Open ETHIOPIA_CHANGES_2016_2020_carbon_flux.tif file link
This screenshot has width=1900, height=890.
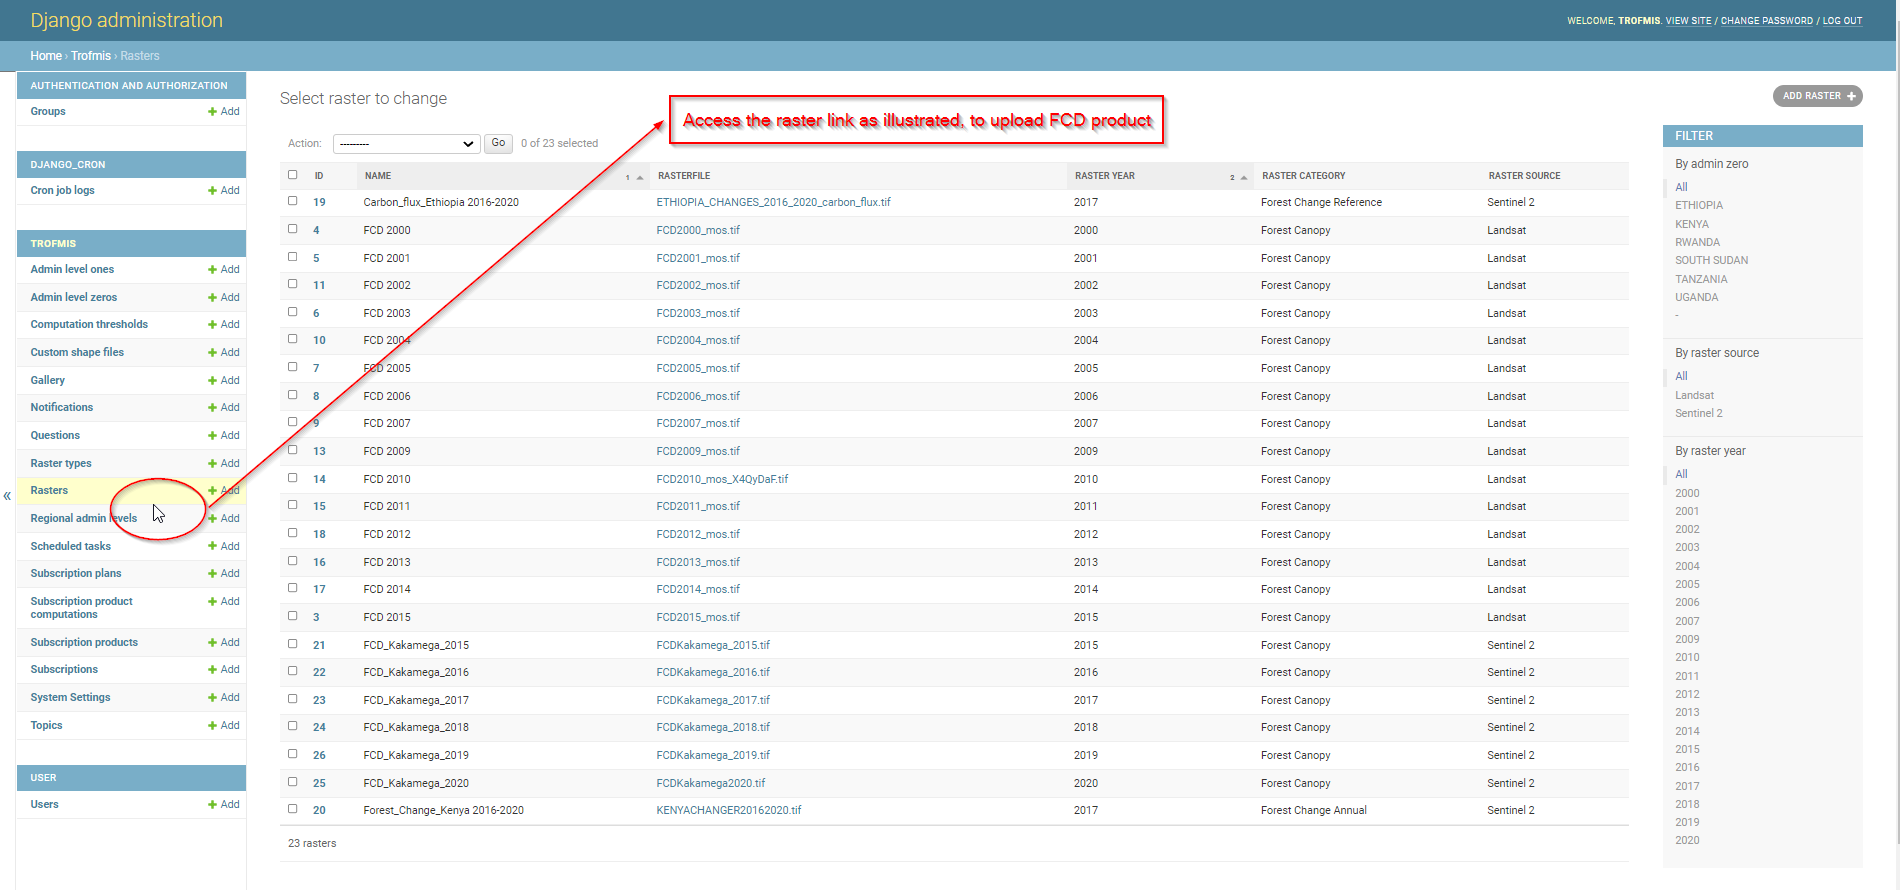coord(773,202)
